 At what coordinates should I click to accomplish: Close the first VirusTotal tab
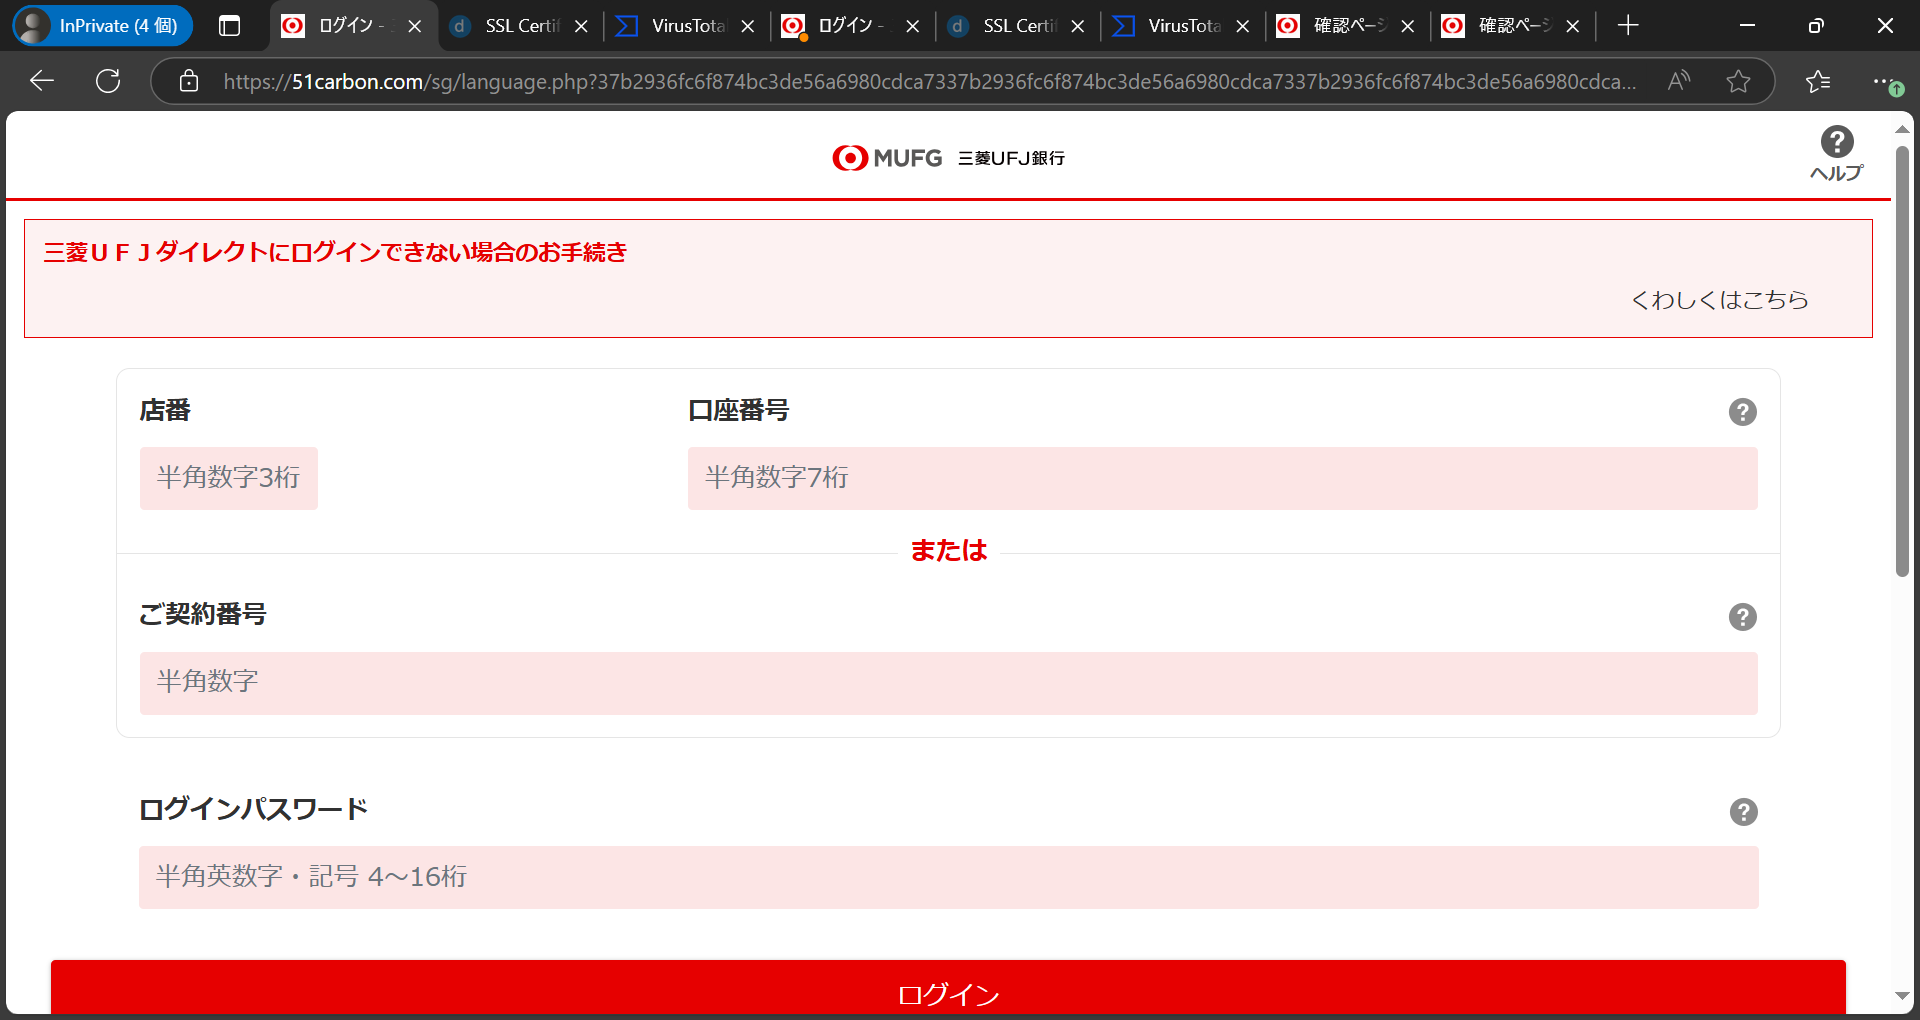tap(747, 26)
